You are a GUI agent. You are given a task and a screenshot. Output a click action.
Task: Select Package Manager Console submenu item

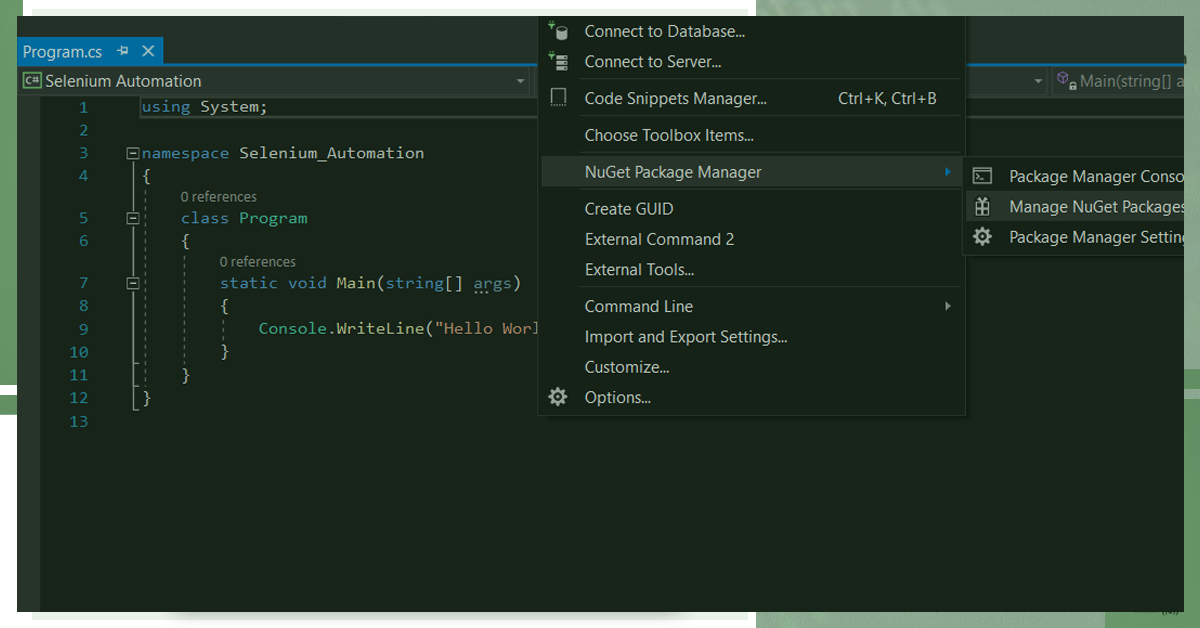coord(1075,176)
